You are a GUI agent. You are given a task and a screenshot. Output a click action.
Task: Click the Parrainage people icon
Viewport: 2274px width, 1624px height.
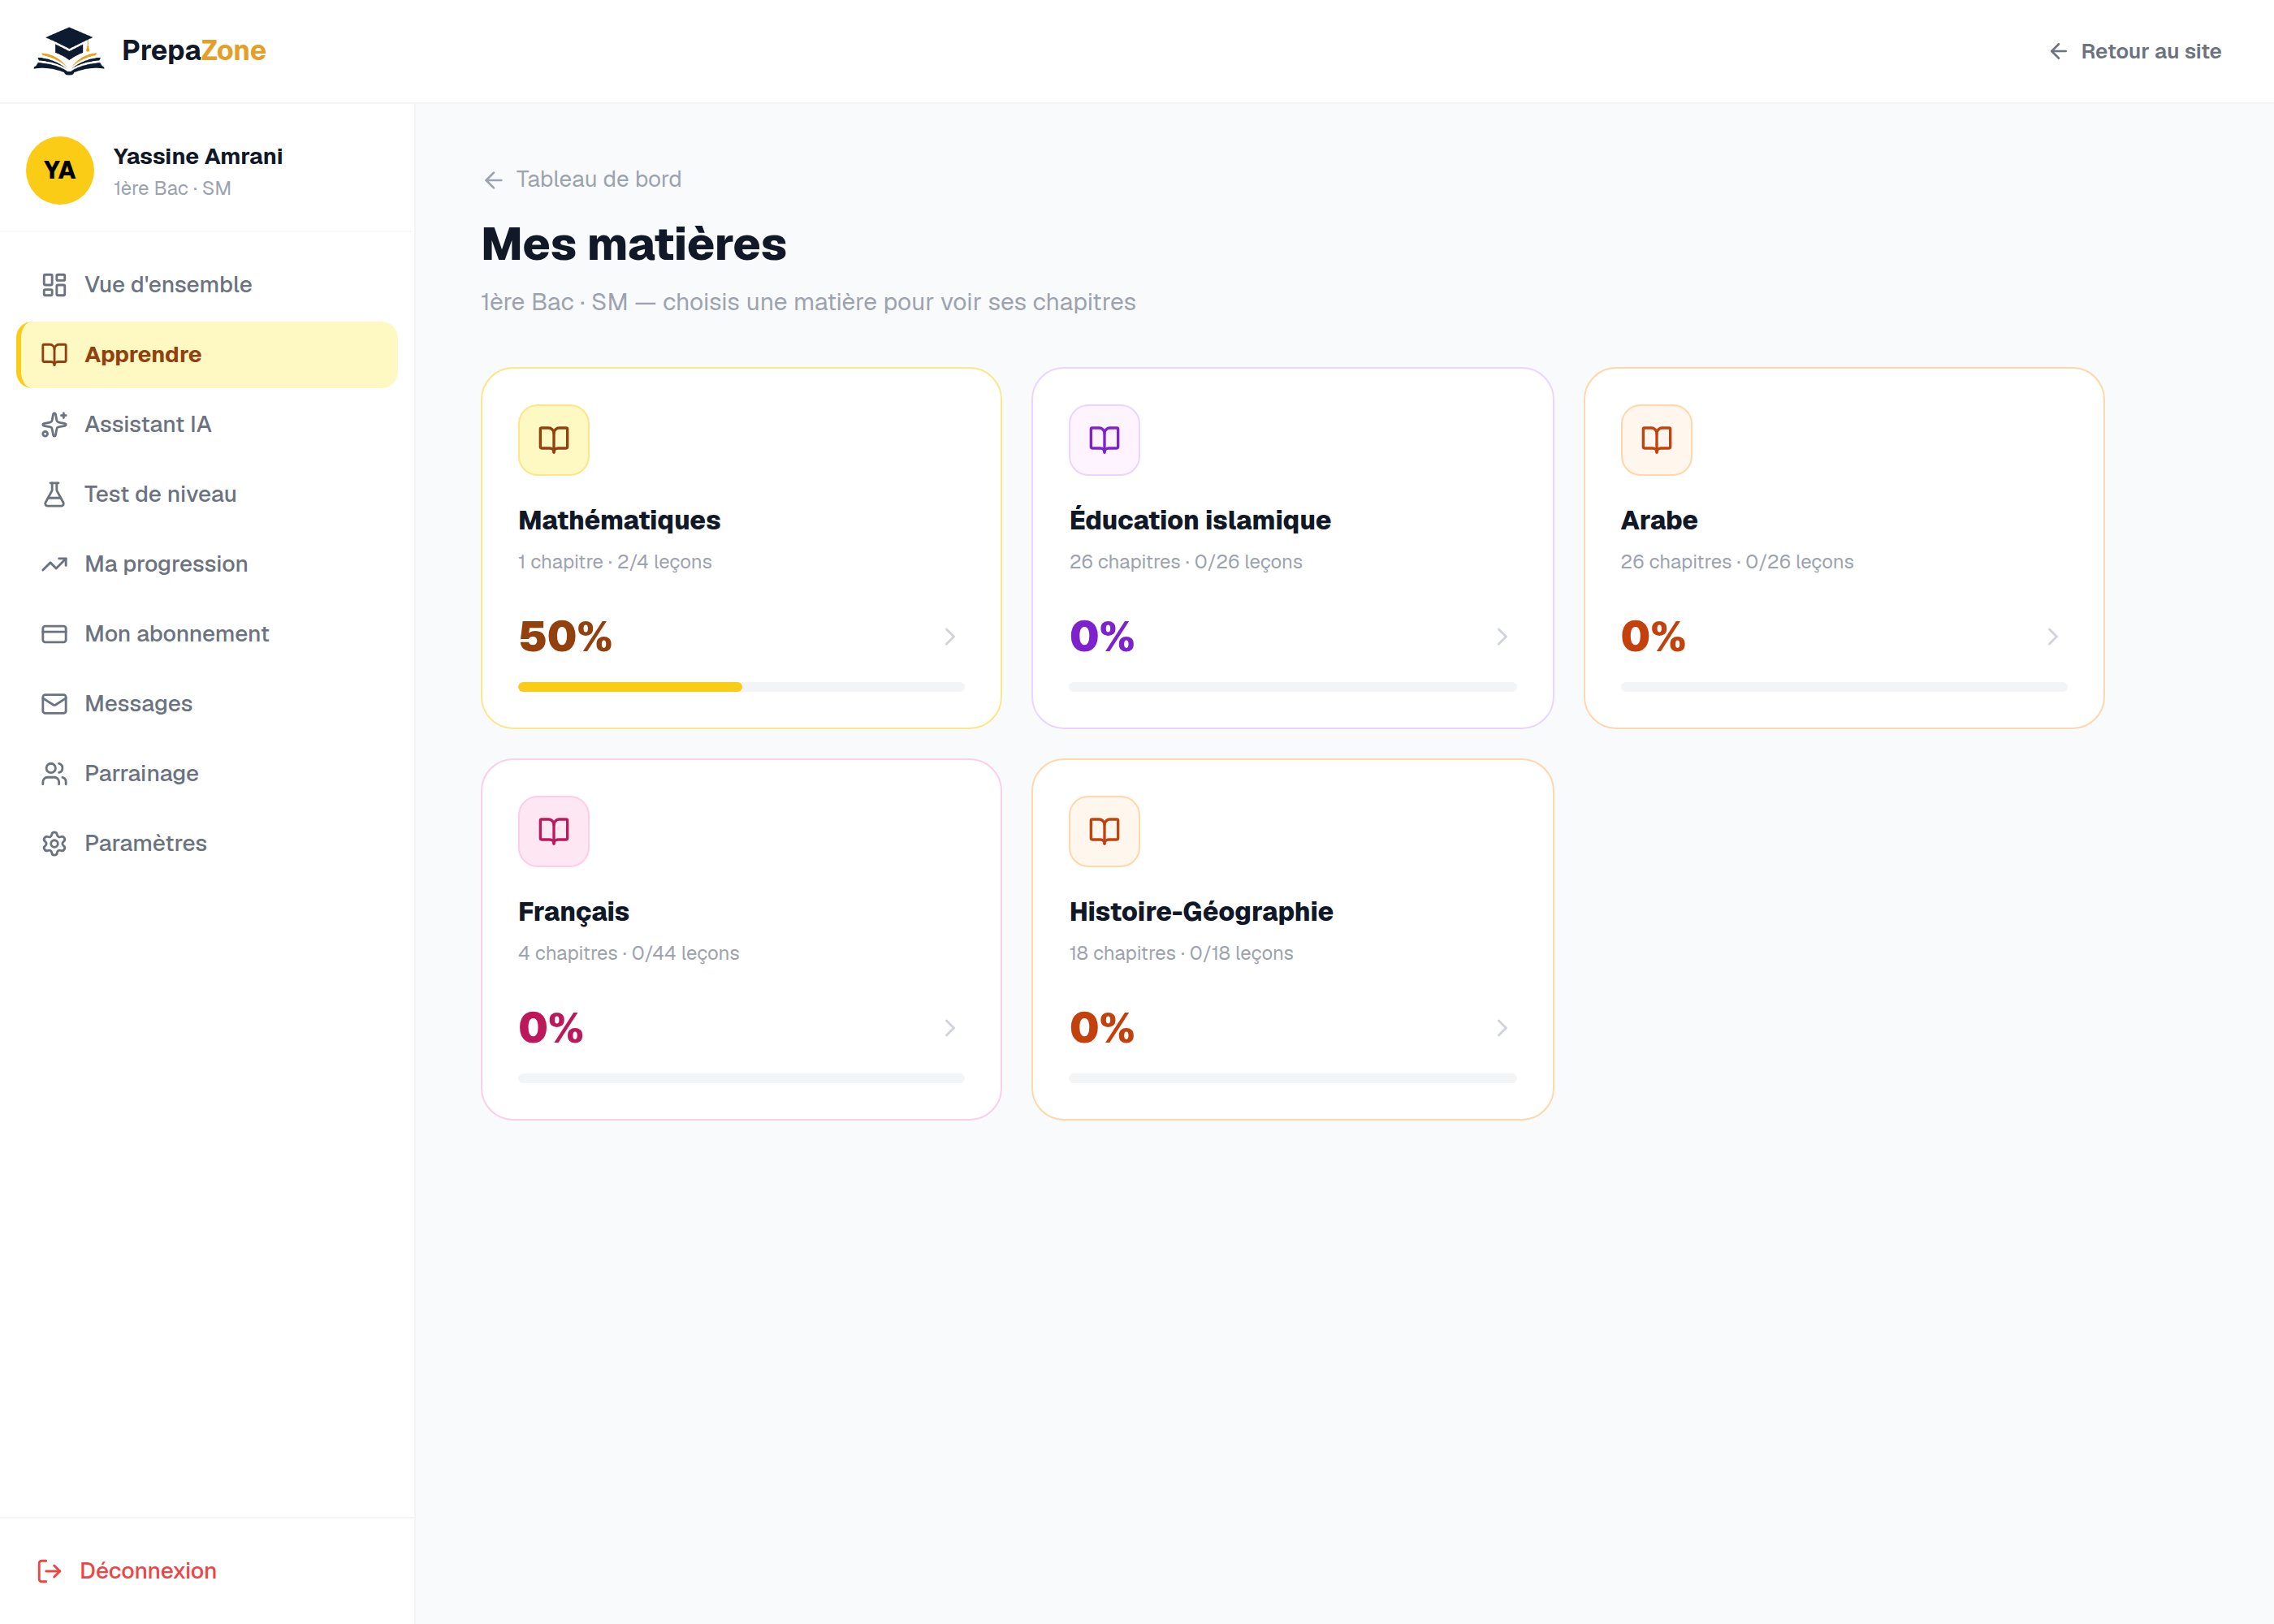pyautogui.click(x=54, y=774)
